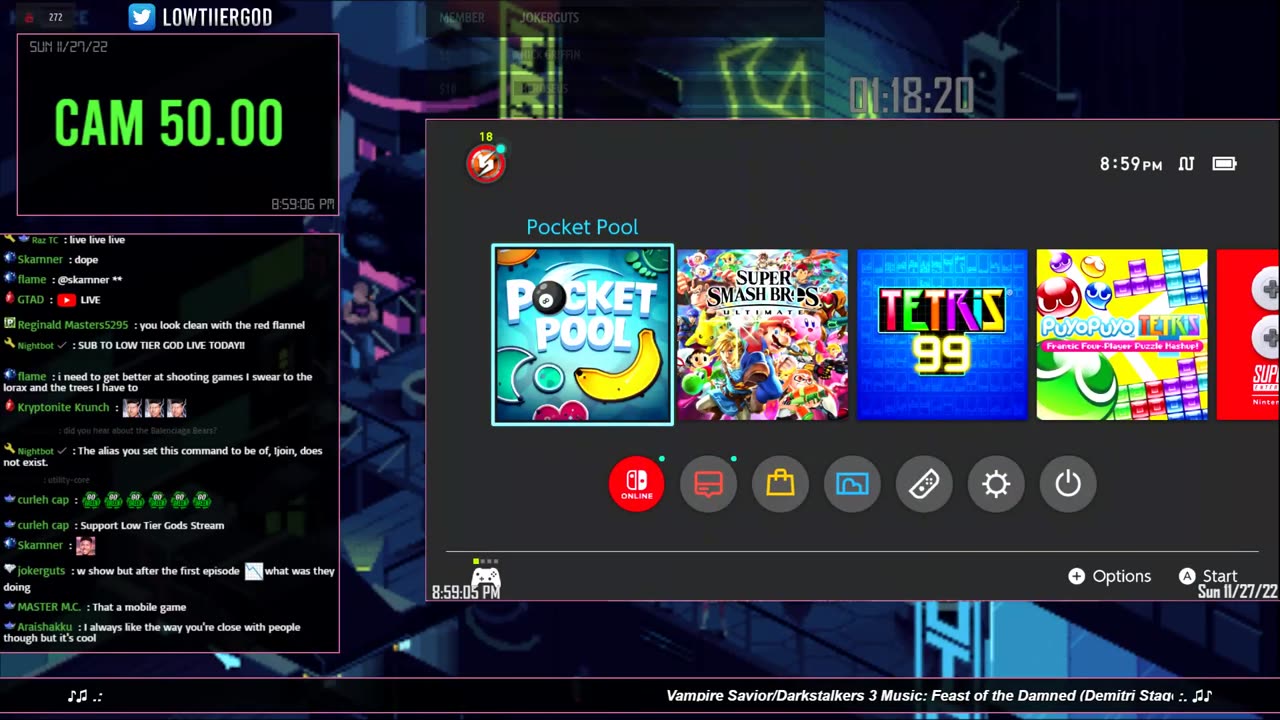Click Skarnner's emote image message
Screen dimensions: 1280x720
point(85,546)
